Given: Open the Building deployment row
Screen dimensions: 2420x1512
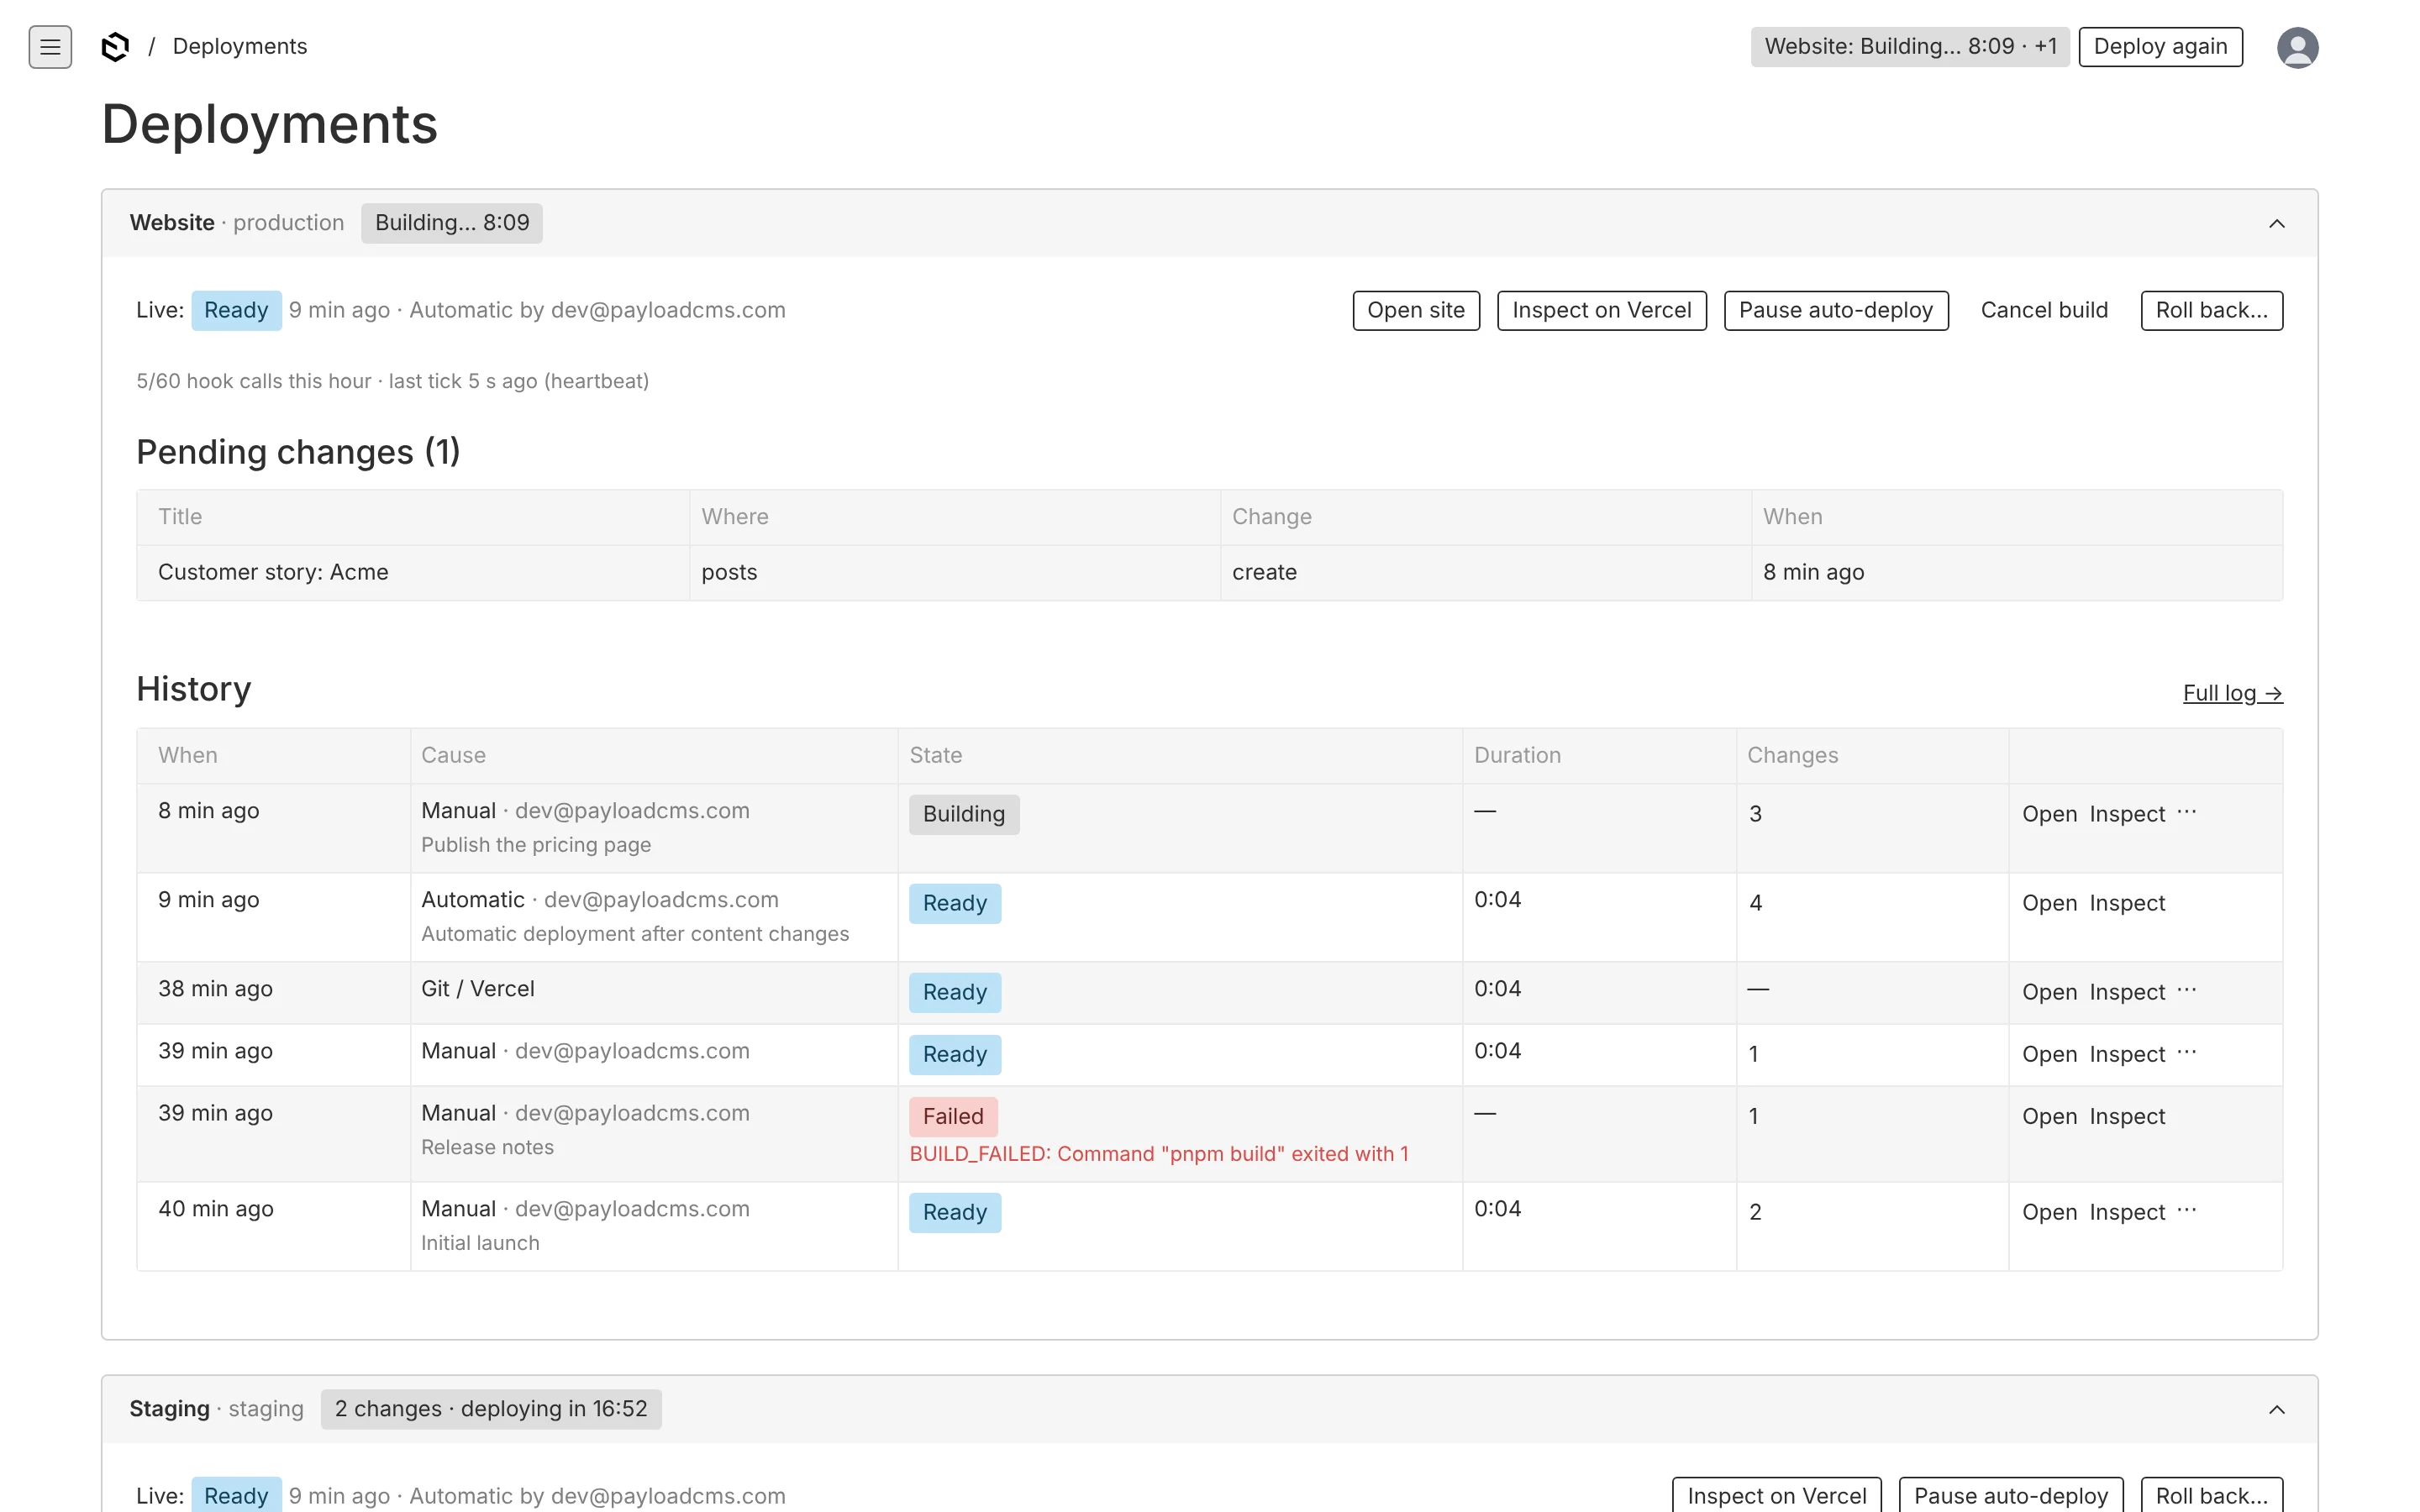Looking at the screenshot, I should pos(2049,814).
